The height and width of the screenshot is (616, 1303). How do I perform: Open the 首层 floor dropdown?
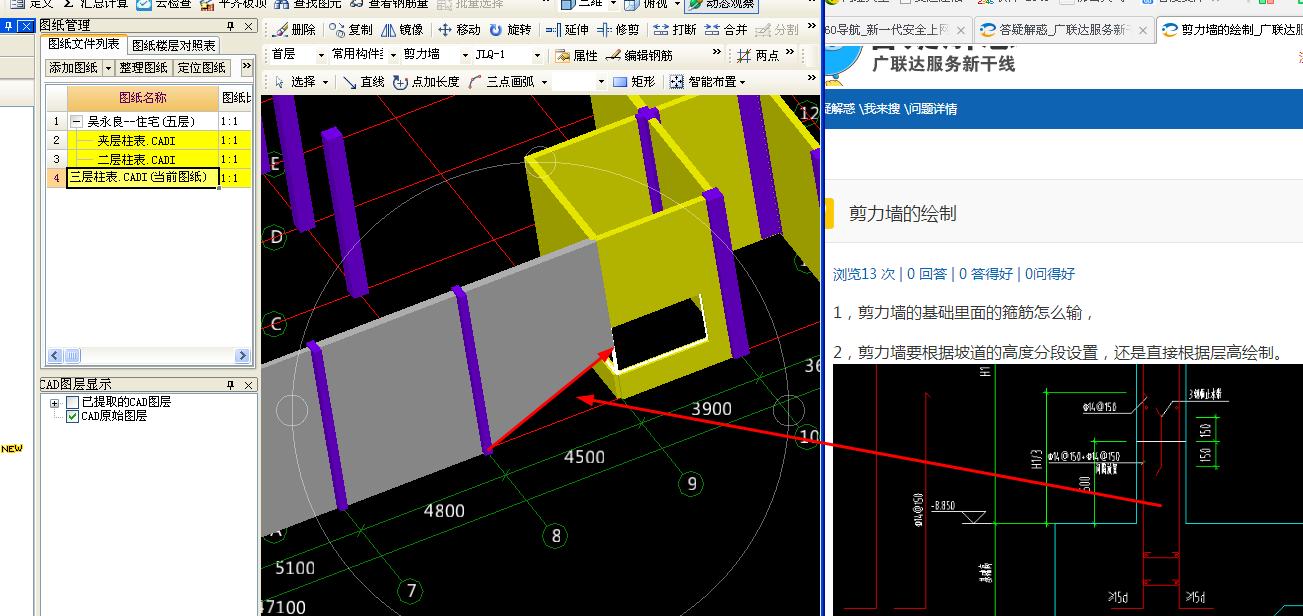(x=321, y=56)
